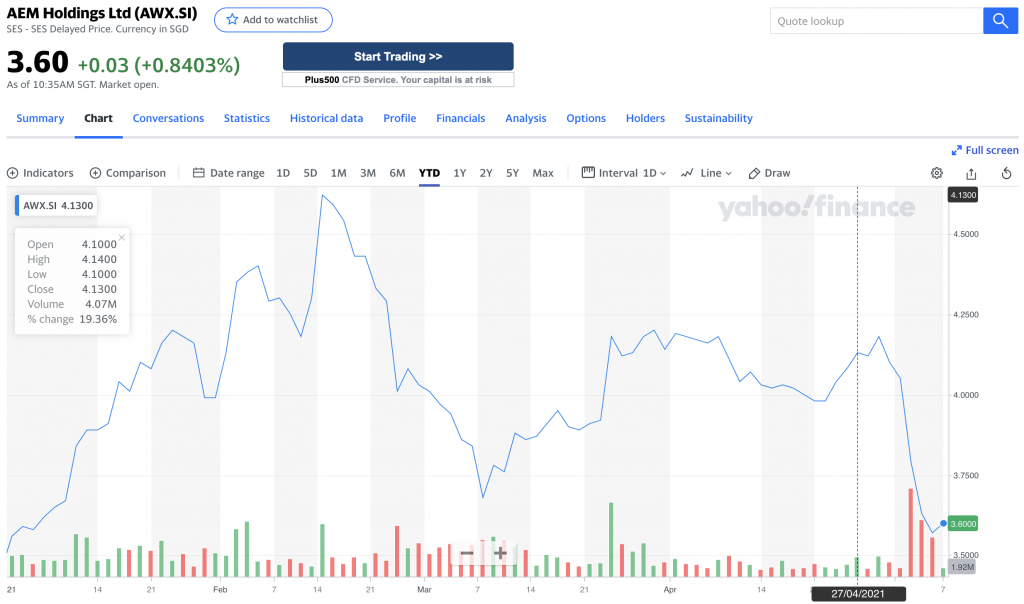The width and height of the screenshot is (1024, 604).
Task: Reset the chart with the refresh icon
Action: [x=1006, y=173]
